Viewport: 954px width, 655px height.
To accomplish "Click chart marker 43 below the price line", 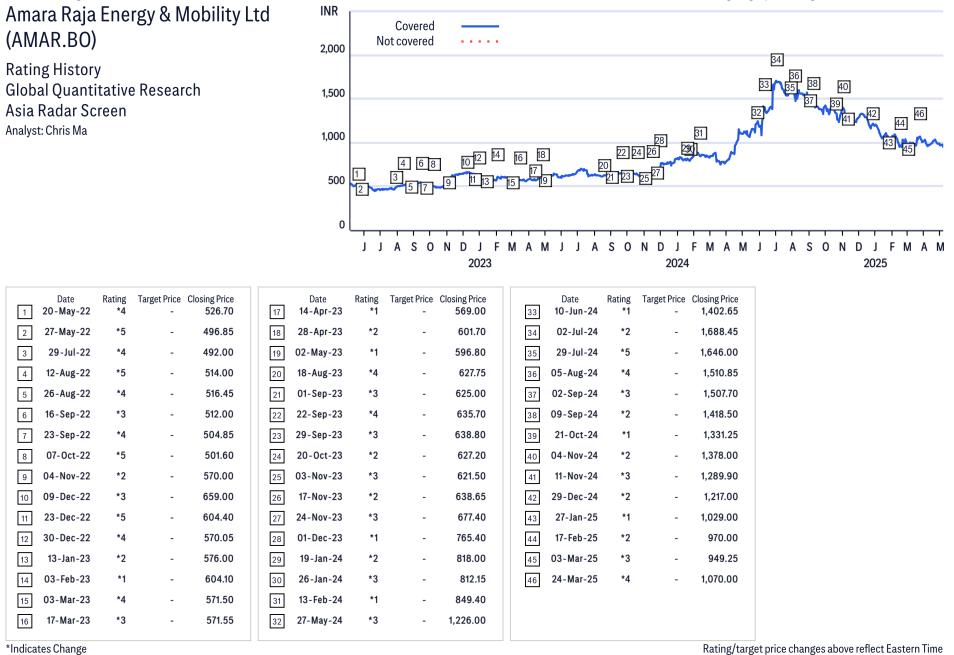I will point(889,143).
